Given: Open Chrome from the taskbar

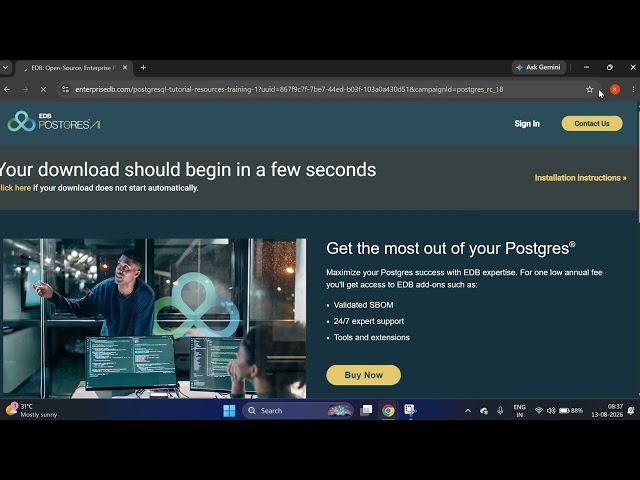Looking at the screenshot, I should pyautogui.click(x=388, y=411).
